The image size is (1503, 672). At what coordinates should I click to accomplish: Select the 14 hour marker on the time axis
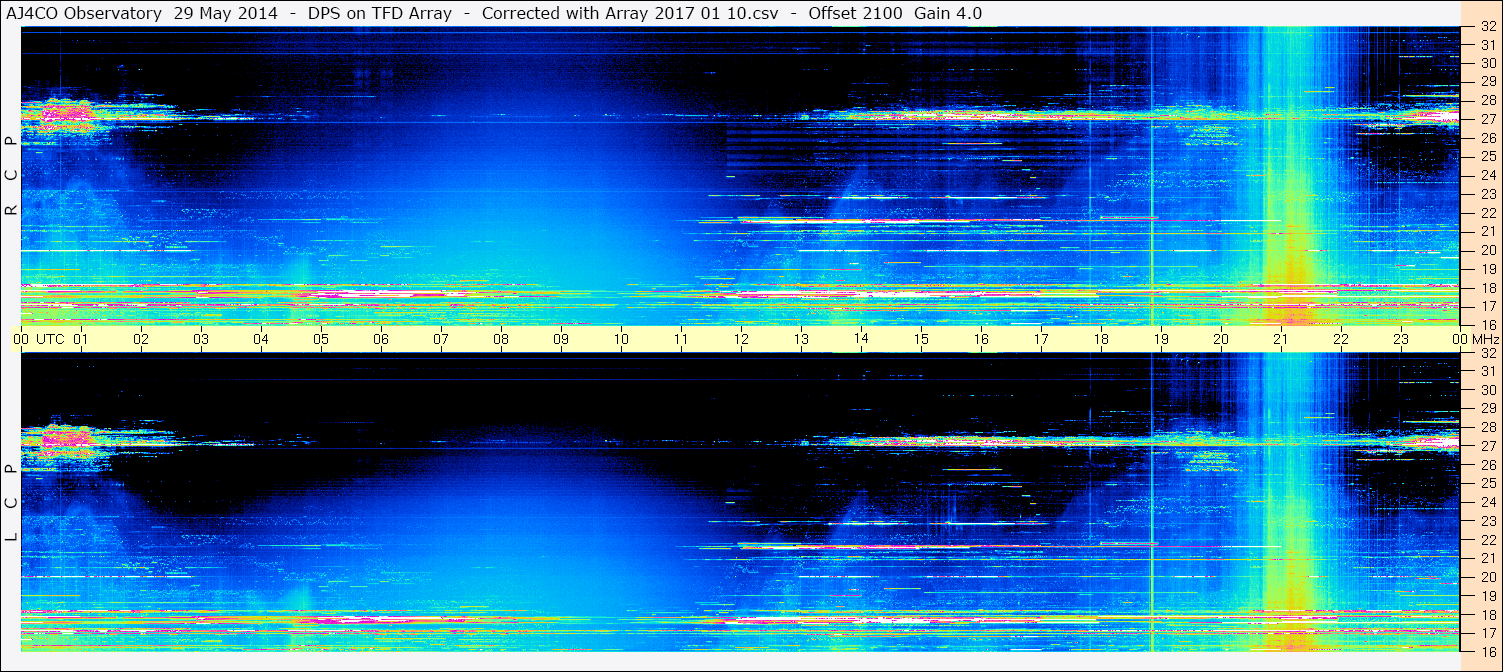pyautogui.click(x=861, y=339)
